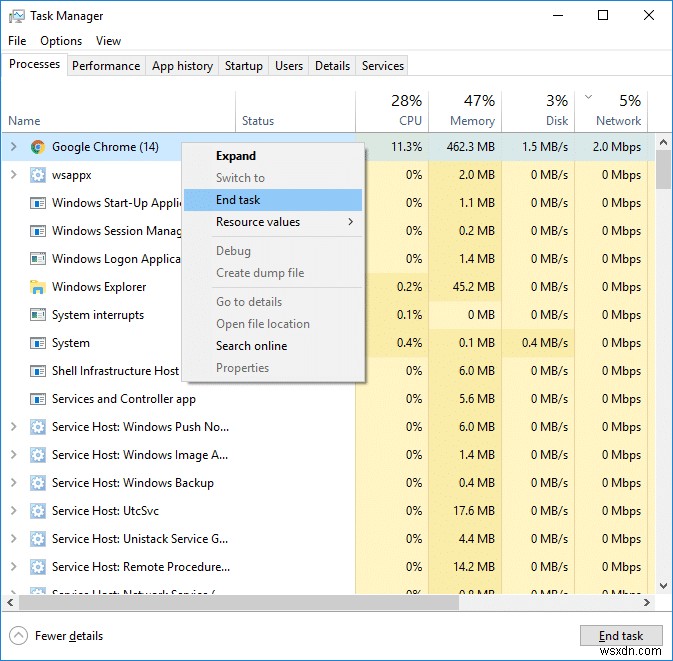Switch to the Performance tab

point(106,66)
